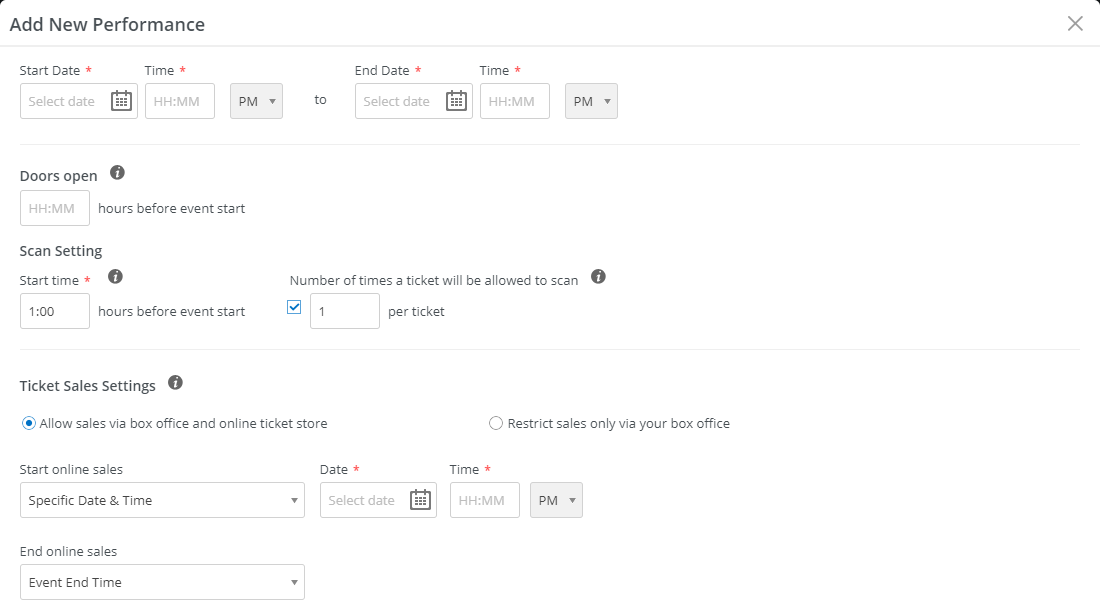This screenshot has width=1100, height=616.
Task: Click the Start Date Time HH:MM field
Action: 180,100
